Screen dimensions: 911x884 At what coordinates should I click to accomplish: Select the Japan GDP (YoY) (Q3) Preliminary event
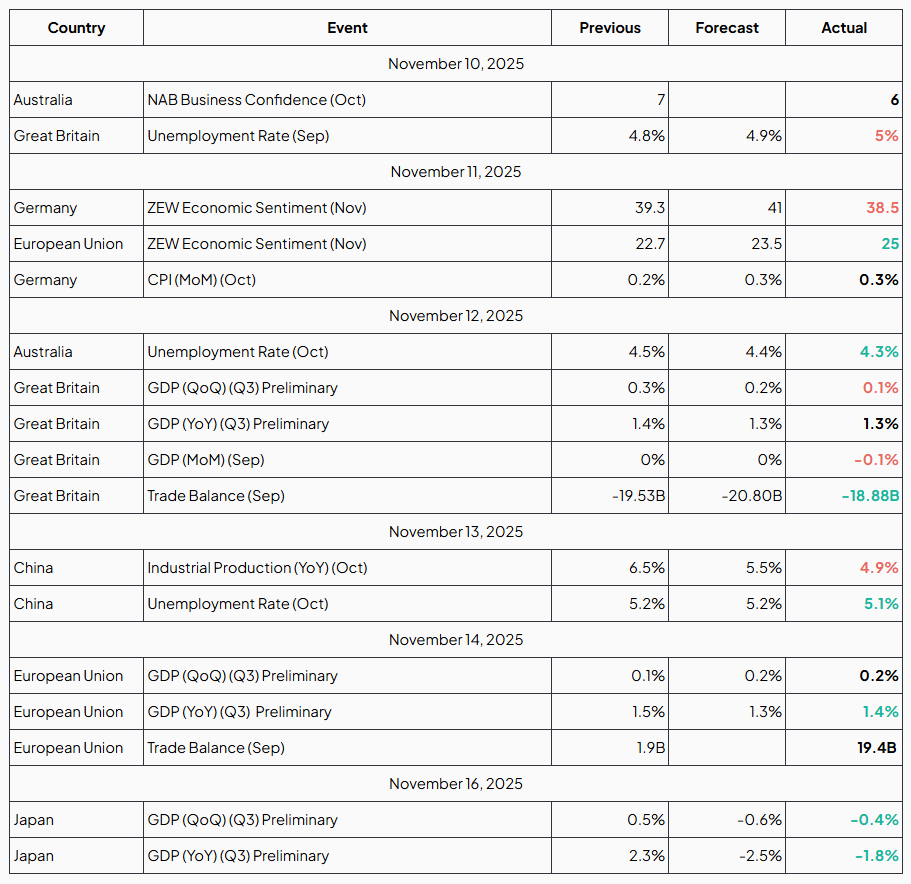[238, 856]
